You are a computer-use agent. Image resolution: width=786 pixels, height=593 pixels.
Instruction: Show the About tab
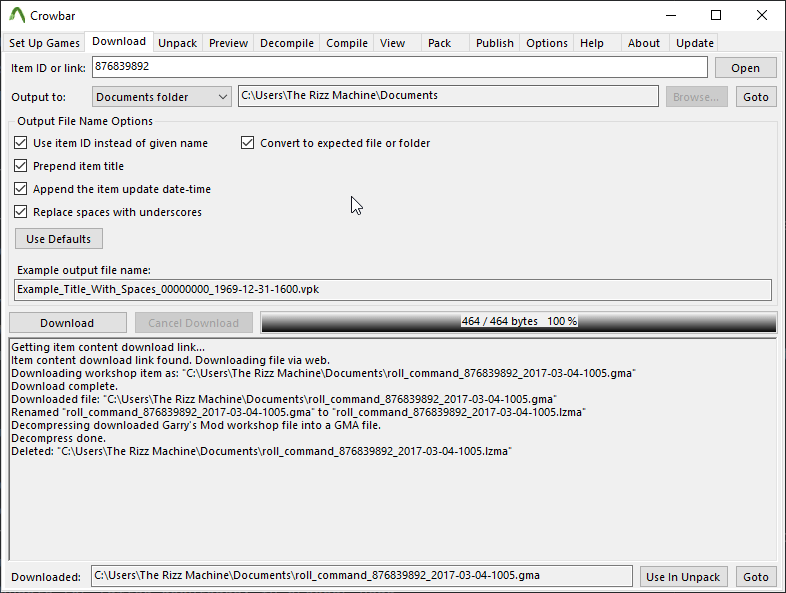point(644,43)
